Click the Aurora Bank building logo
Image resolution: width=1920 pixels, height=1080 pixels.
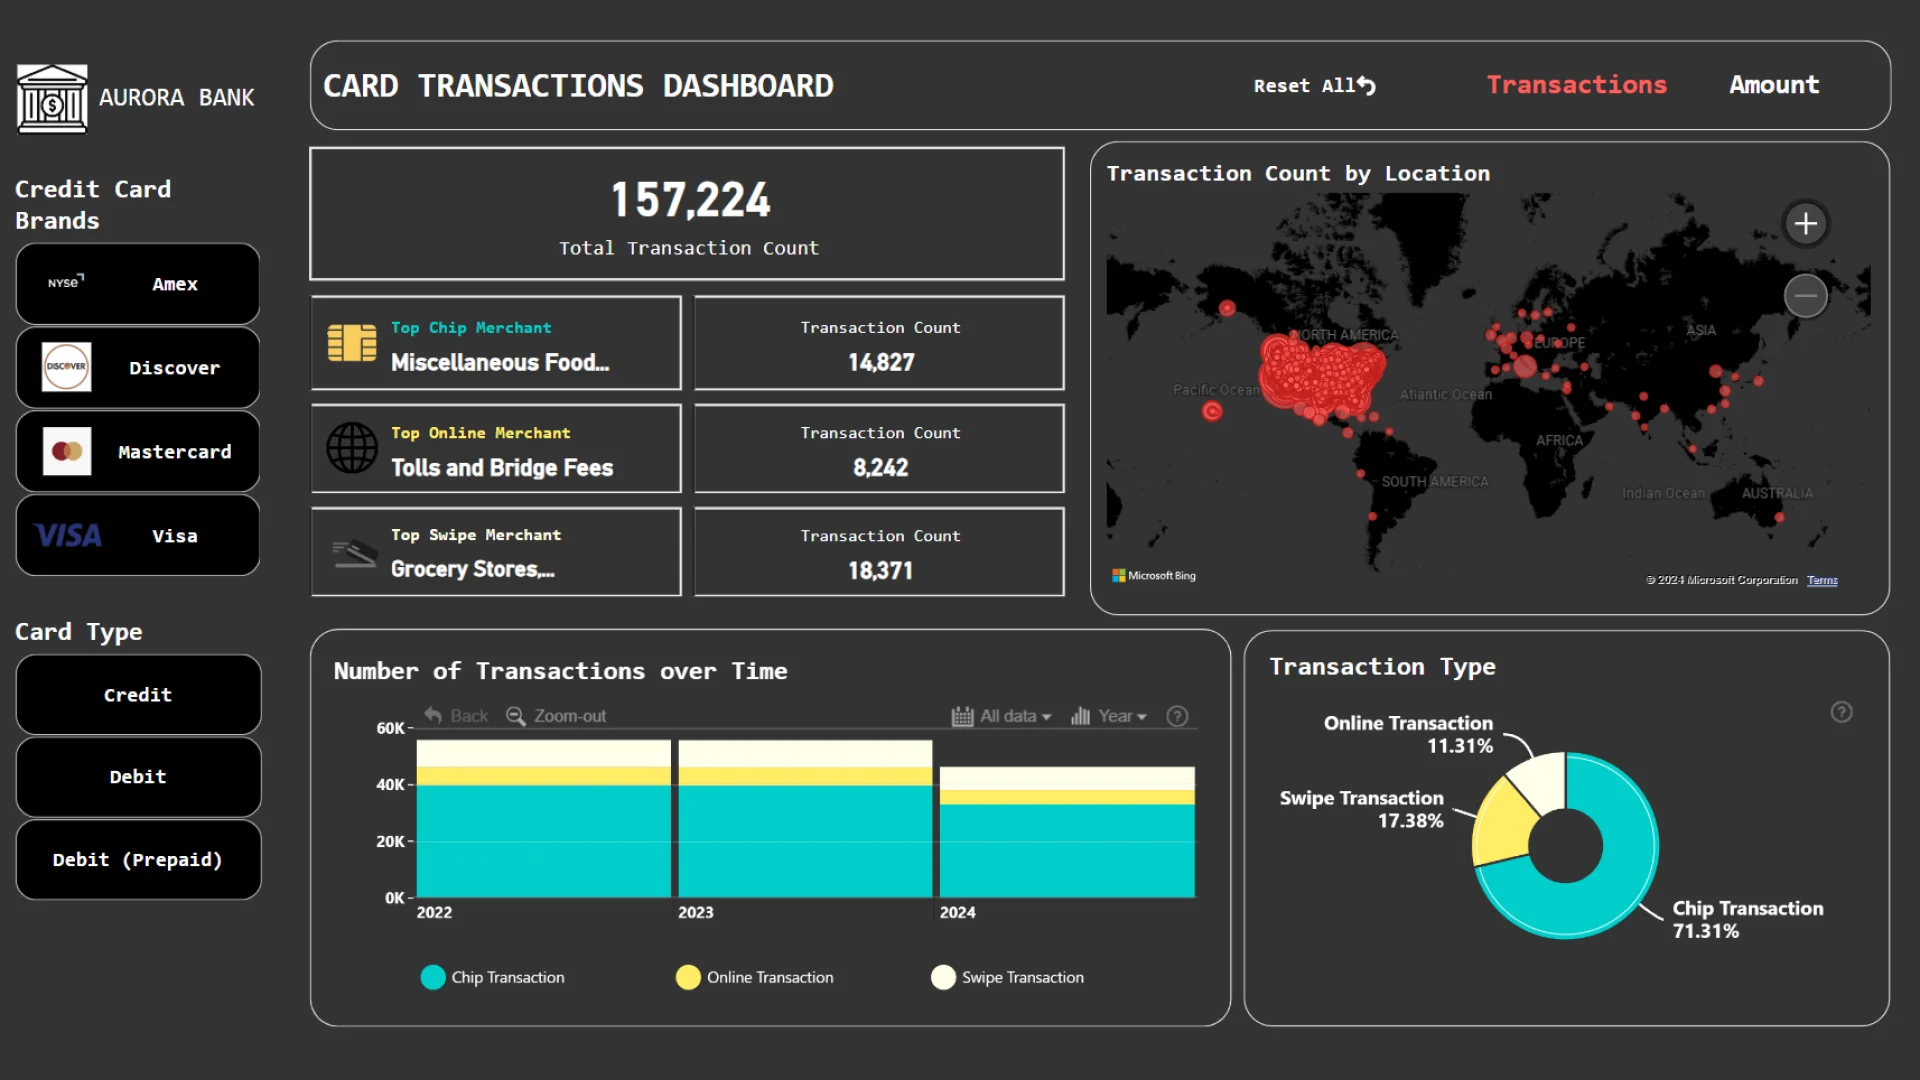tap(52, 98)
